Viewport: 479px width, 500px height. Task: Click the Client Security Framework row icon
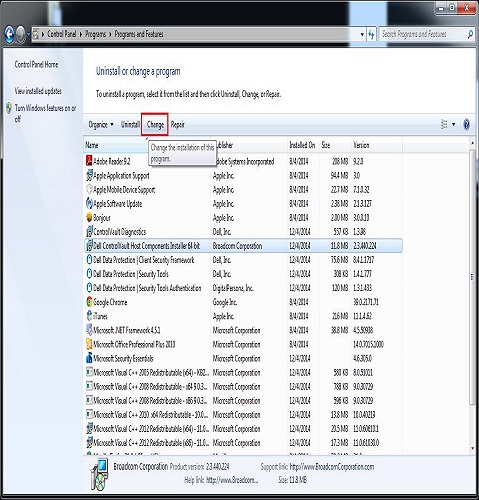click(89, 260)
